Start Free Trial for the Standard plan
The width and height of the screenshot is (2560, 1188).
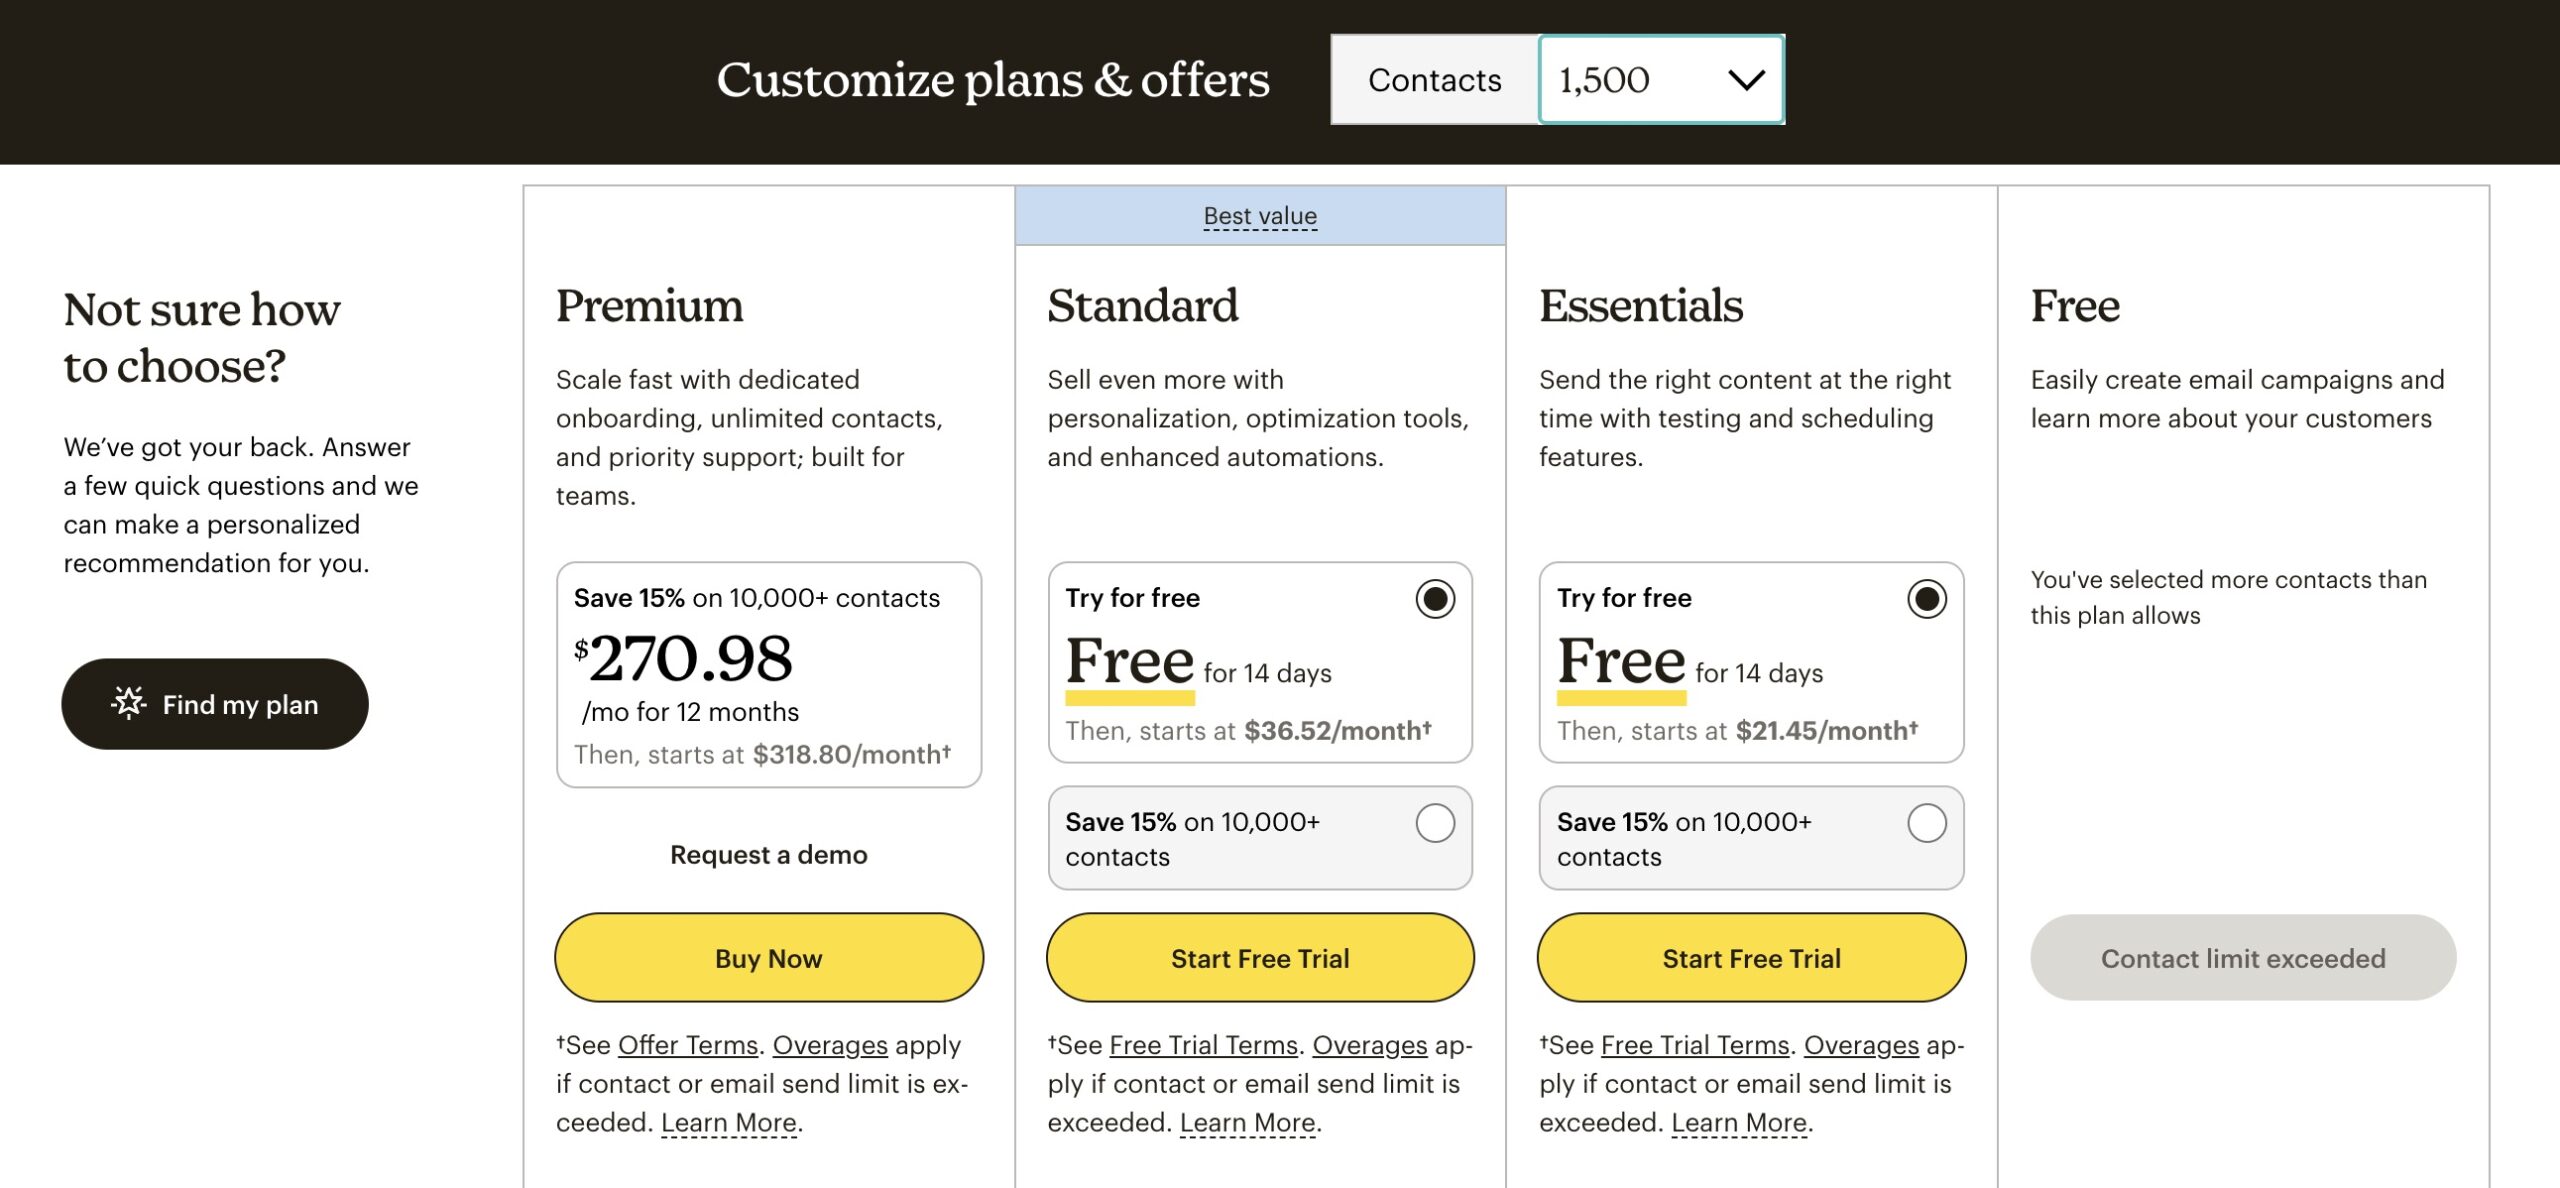[1260, 958]
